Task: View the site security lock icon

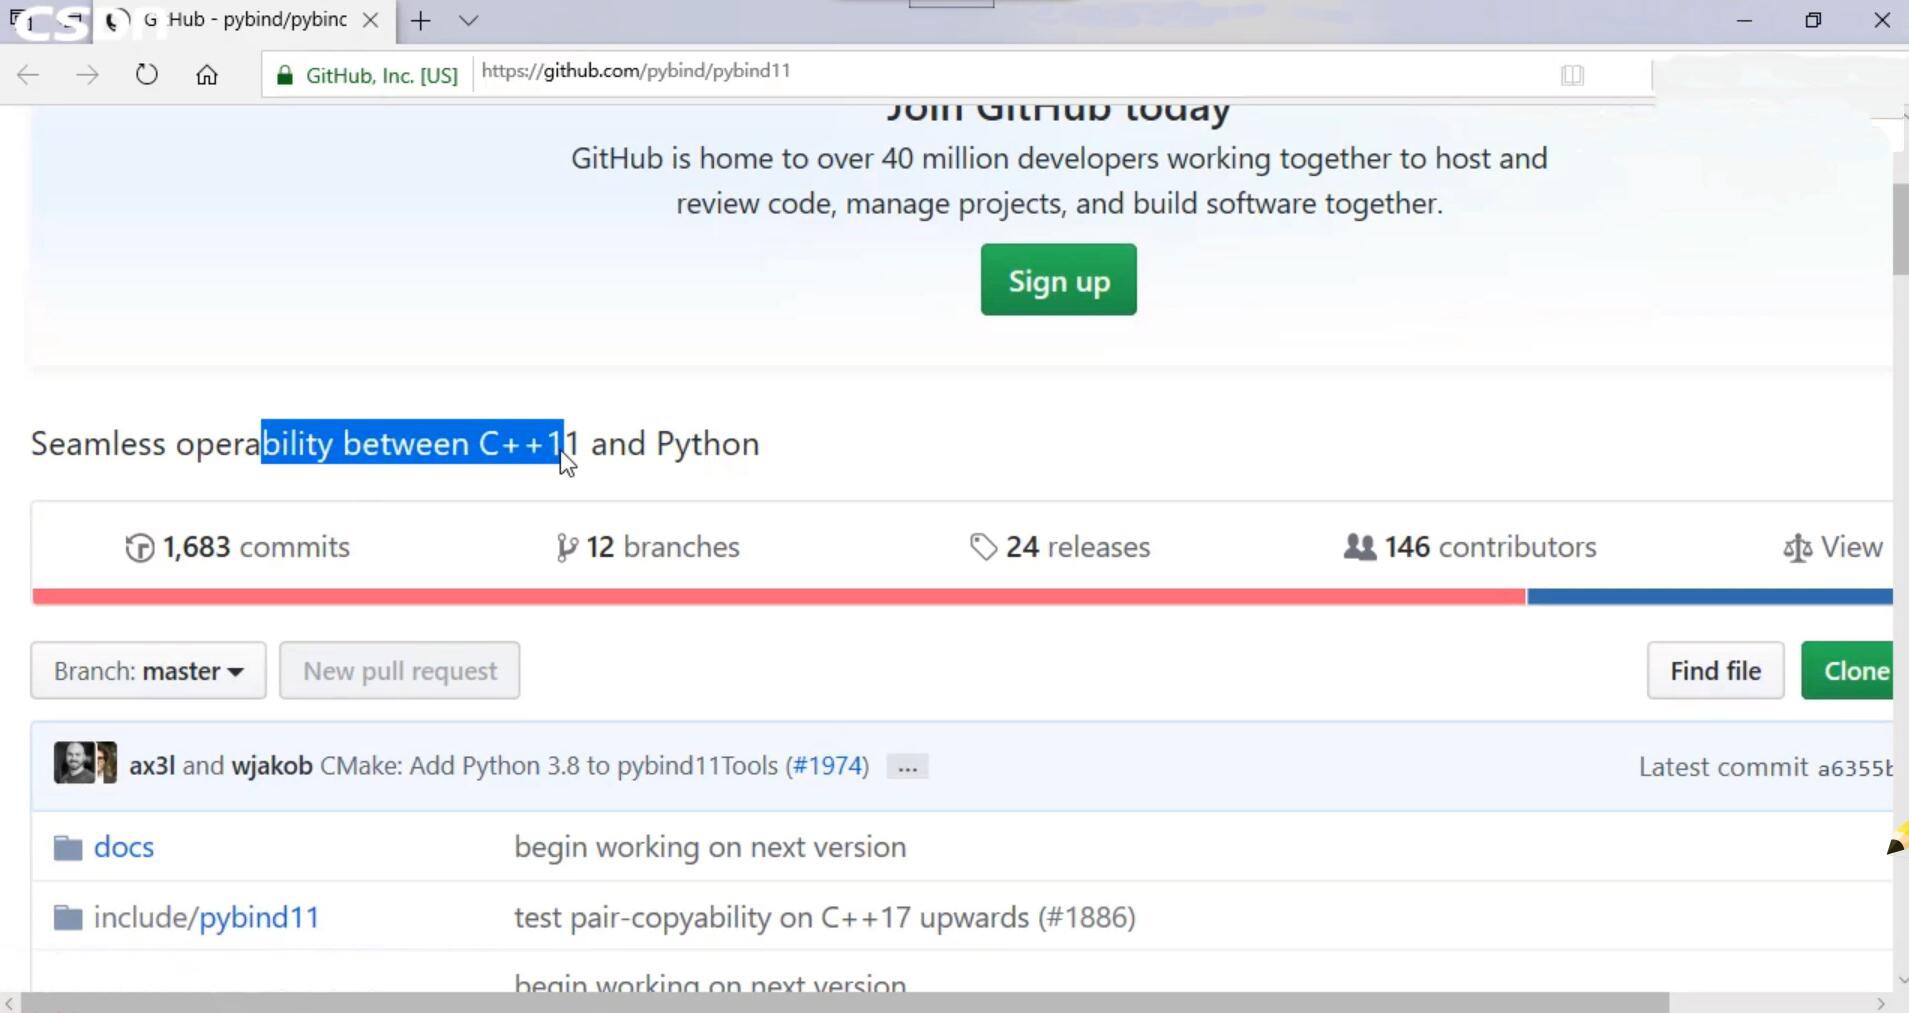Action: click(285, 76)
